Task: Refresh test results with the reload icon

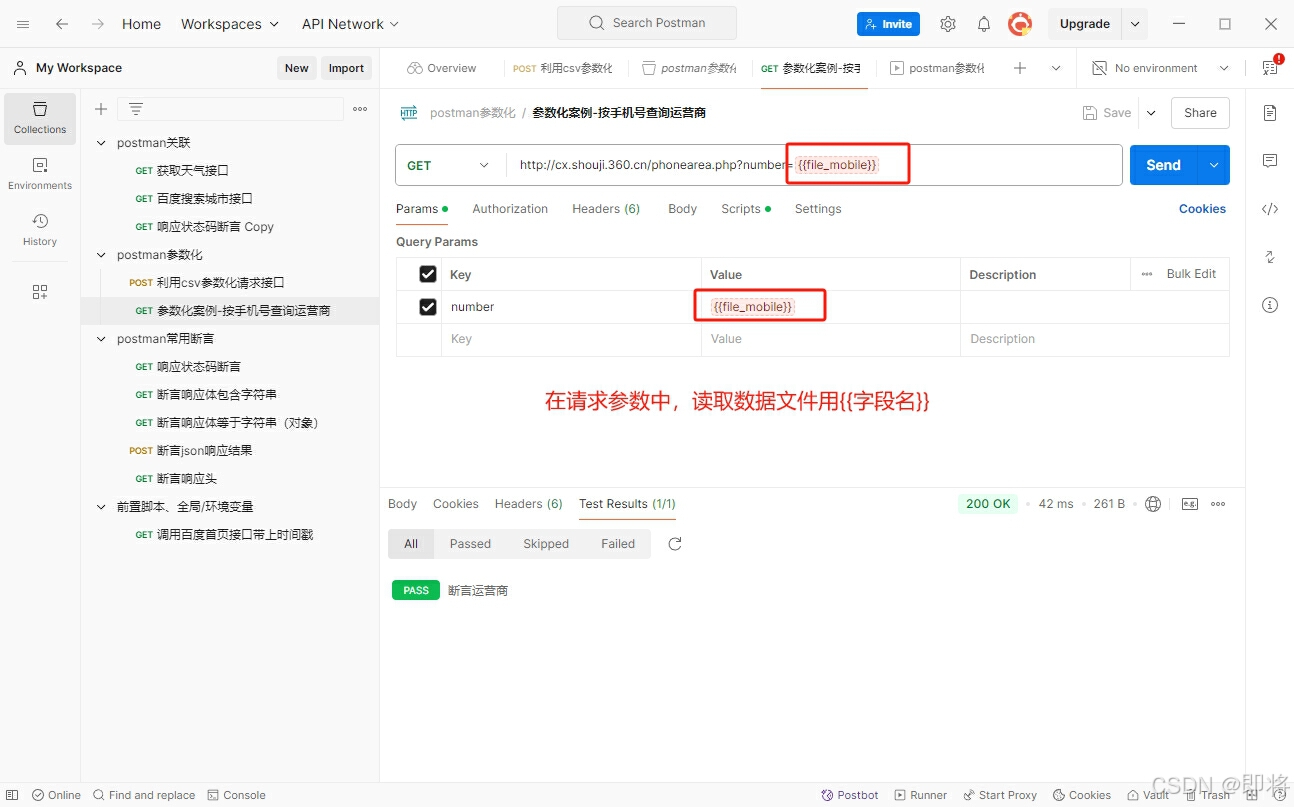Action: [675, 544]
